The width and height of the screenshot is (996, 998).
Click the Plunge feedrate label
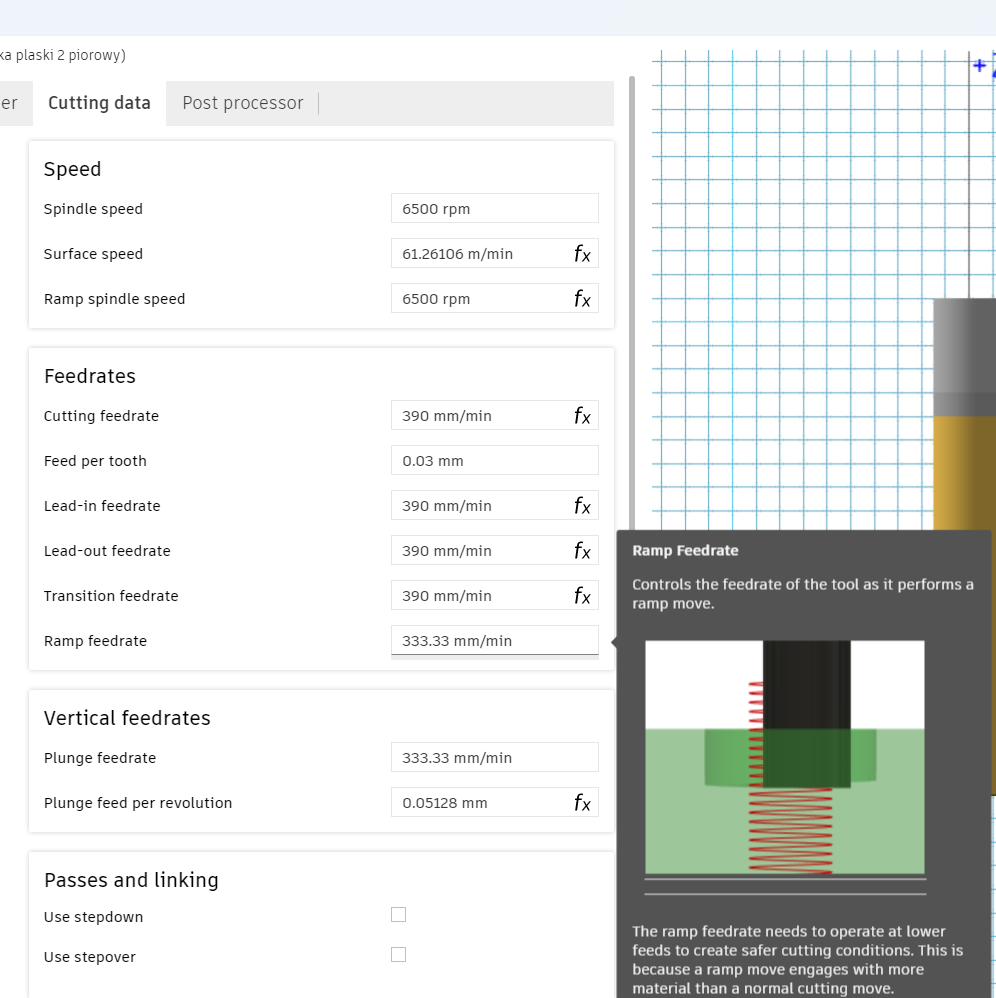click(100, 758)
